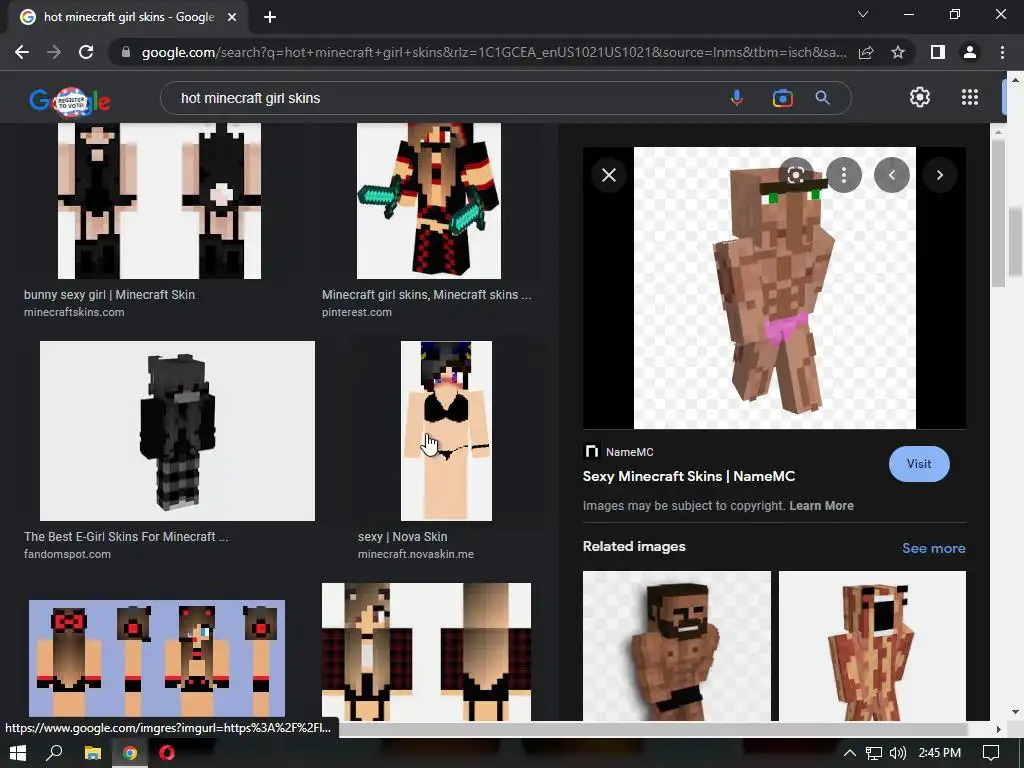
Task: Open the bearded skin related image
Action: 677,646
